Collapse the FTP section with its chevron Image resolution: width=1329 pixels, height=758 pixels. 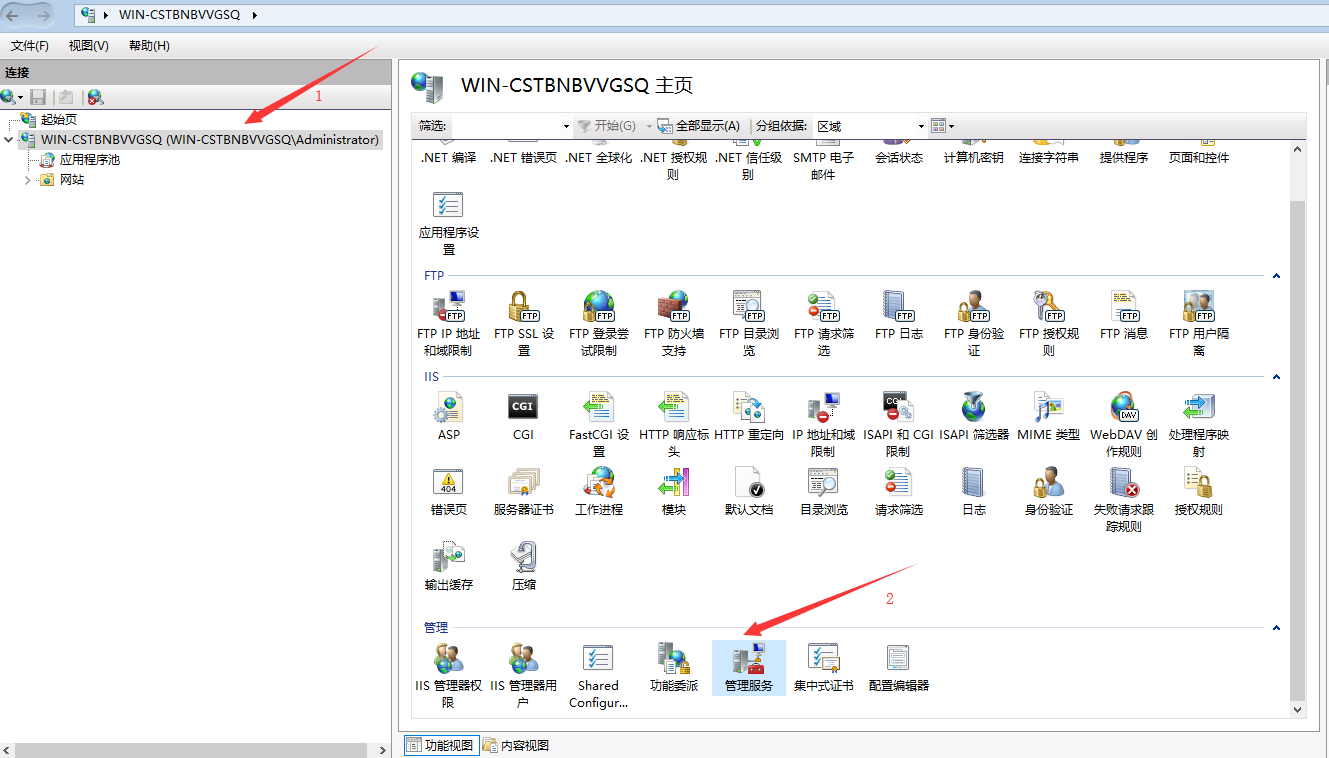point(1276,276)
